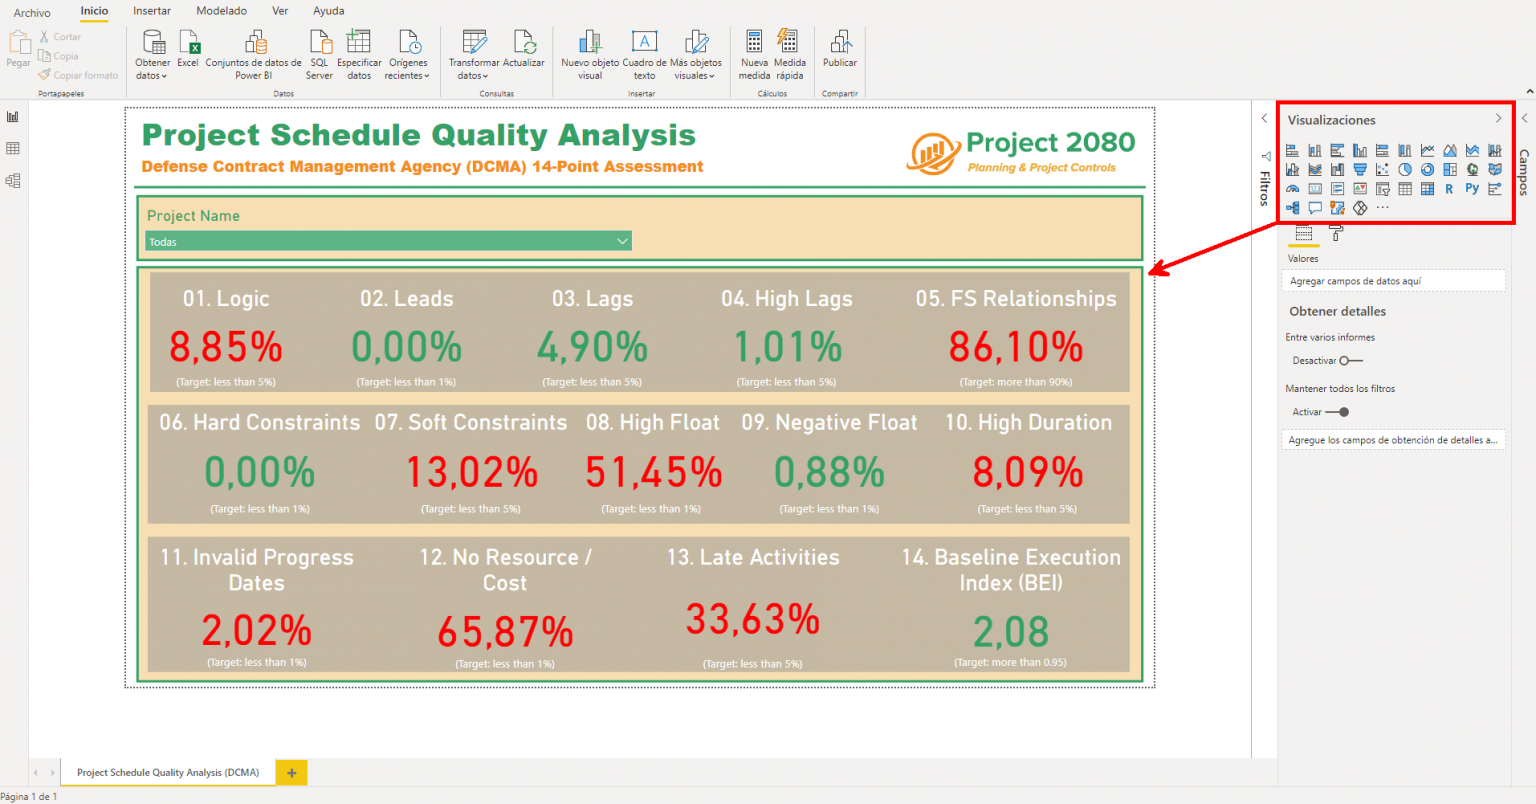1536x804 pixels.
Task: Disable the 'Entre varios informes' toggle
Action: 1351,360
